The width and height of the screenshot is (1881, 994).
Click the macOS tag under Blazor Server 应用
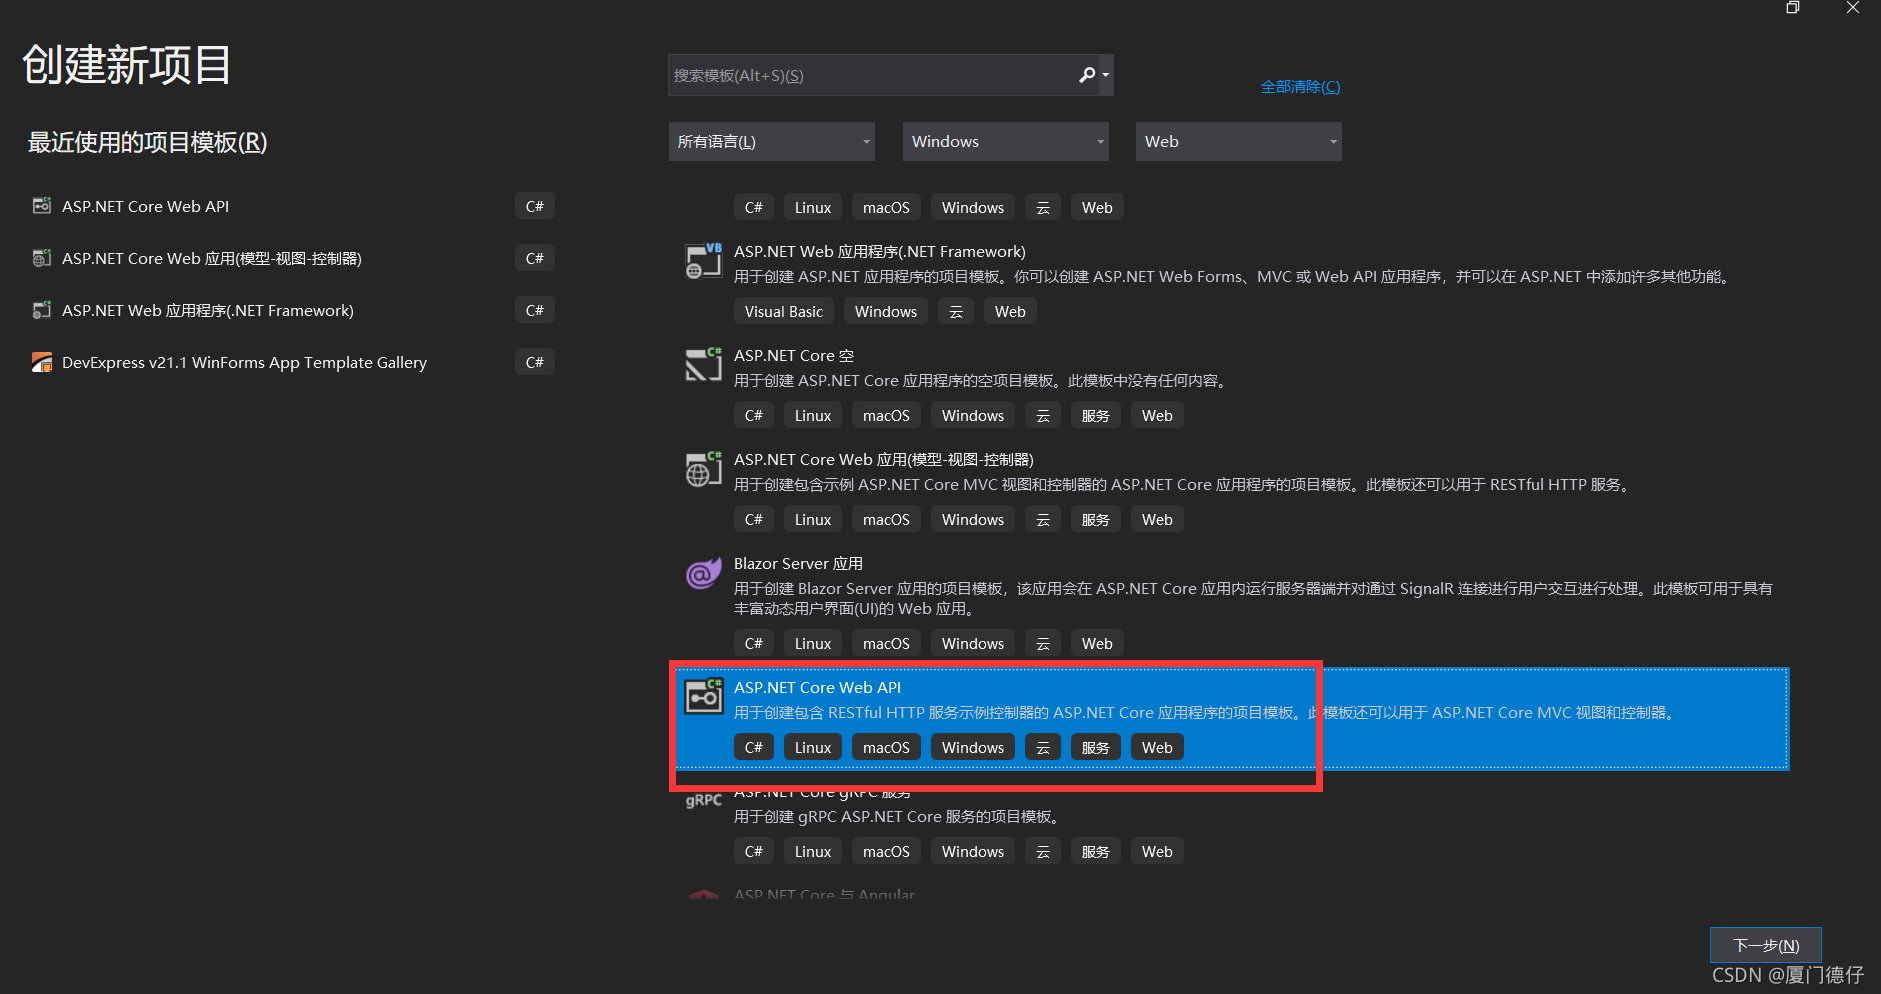coord(886,644)
